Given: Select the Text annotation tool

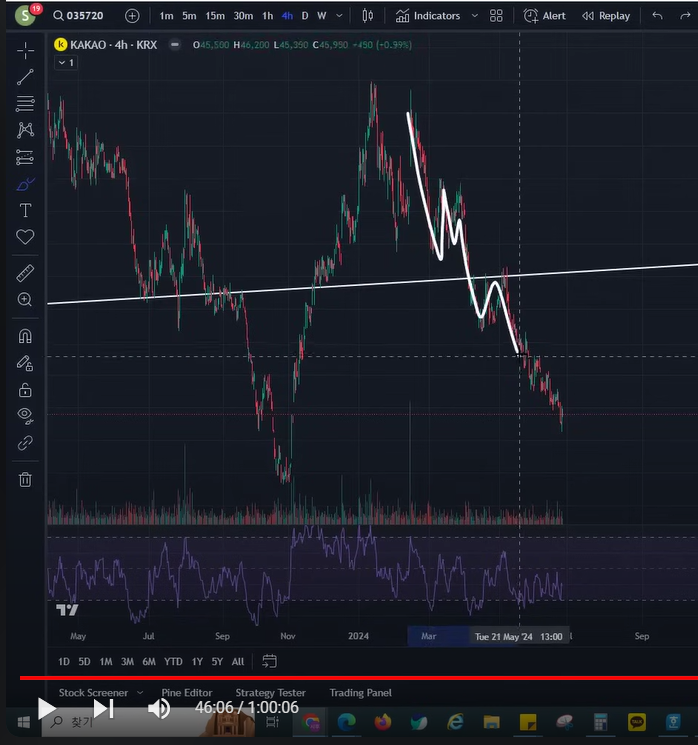Looking at the screenshot, I should point(25,210).
